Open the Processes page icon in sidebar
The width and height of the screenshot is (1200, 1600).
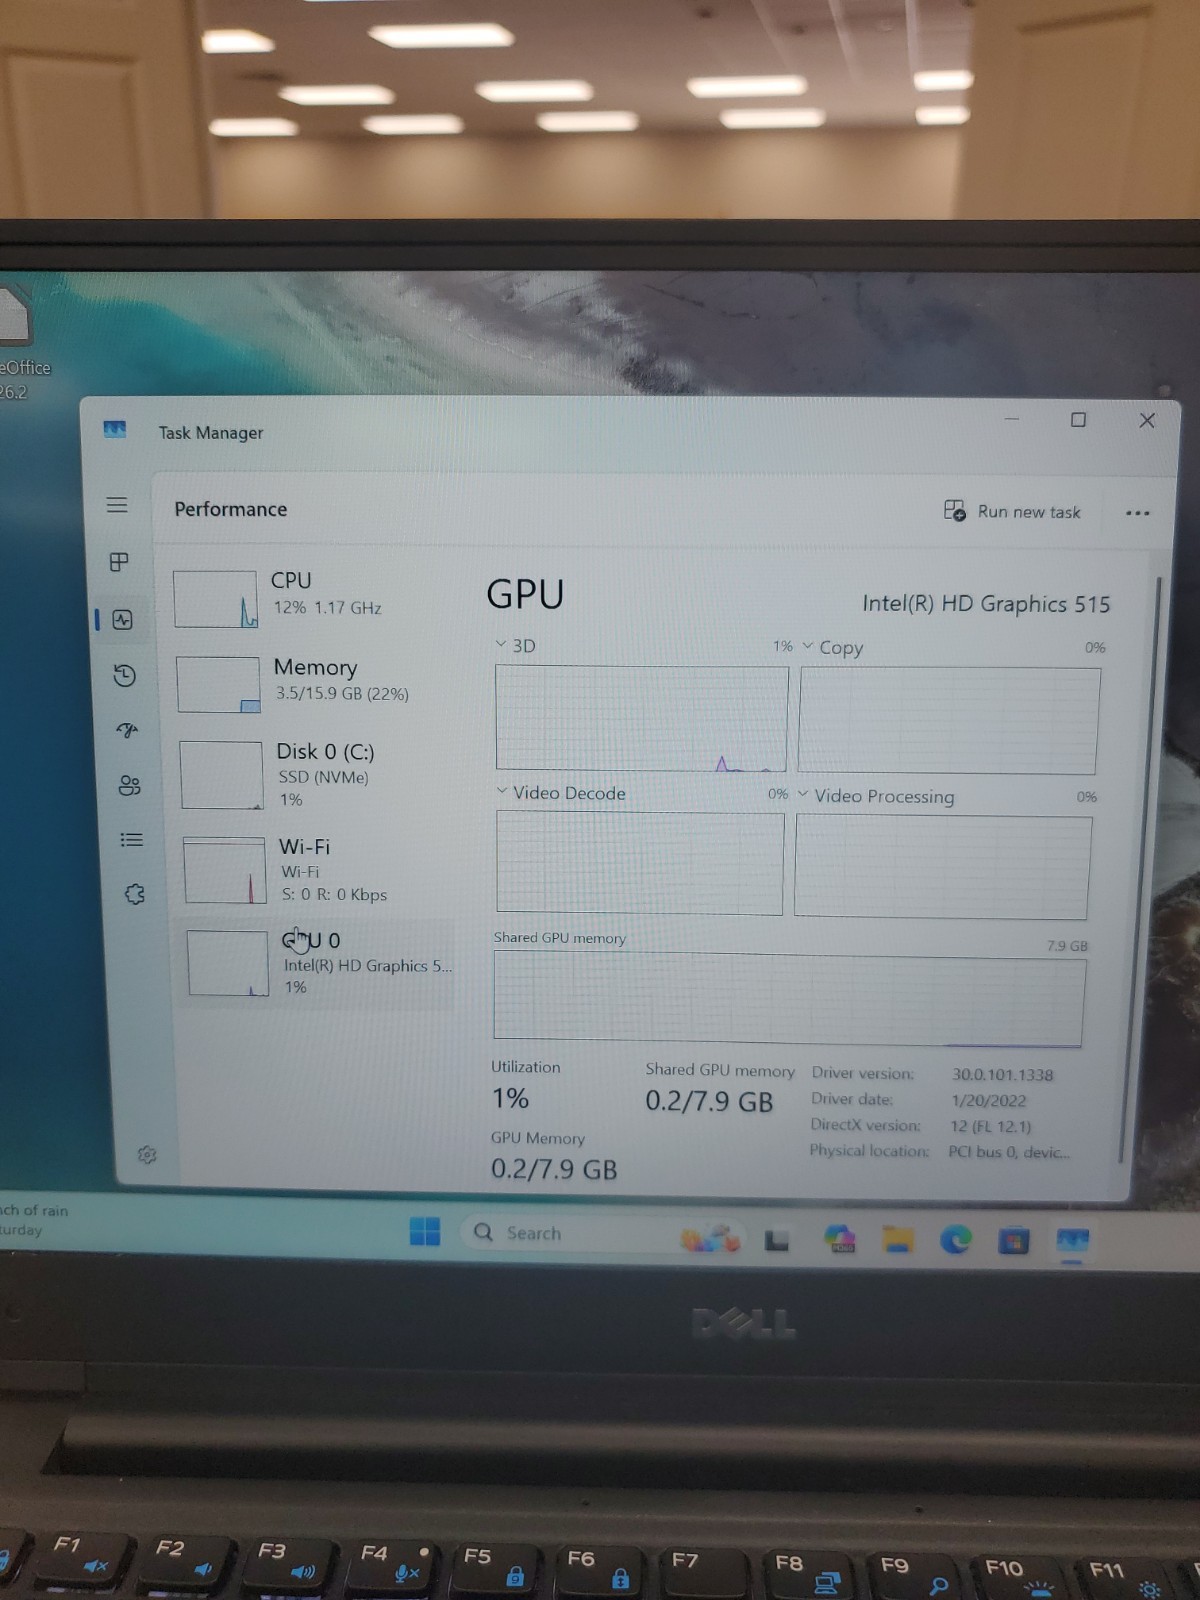pos(119,562)
